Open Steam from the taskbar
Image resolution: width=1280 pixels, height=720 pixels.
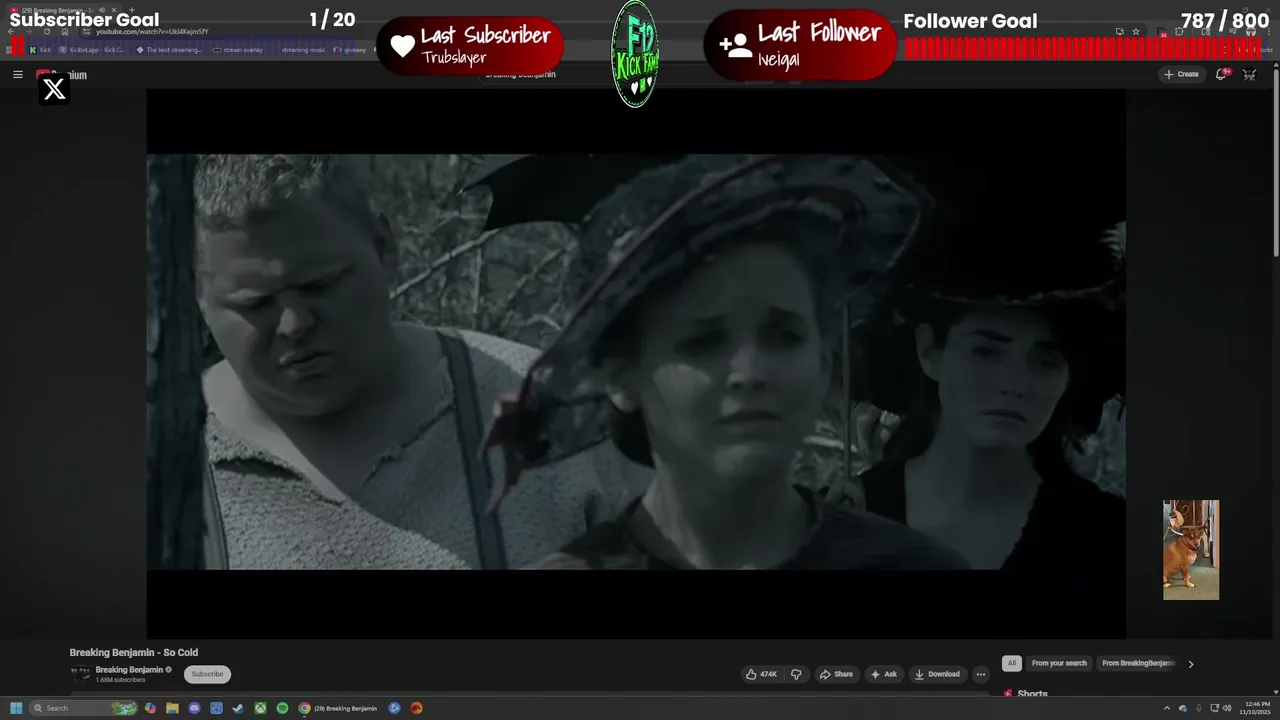tap(238, 708)
